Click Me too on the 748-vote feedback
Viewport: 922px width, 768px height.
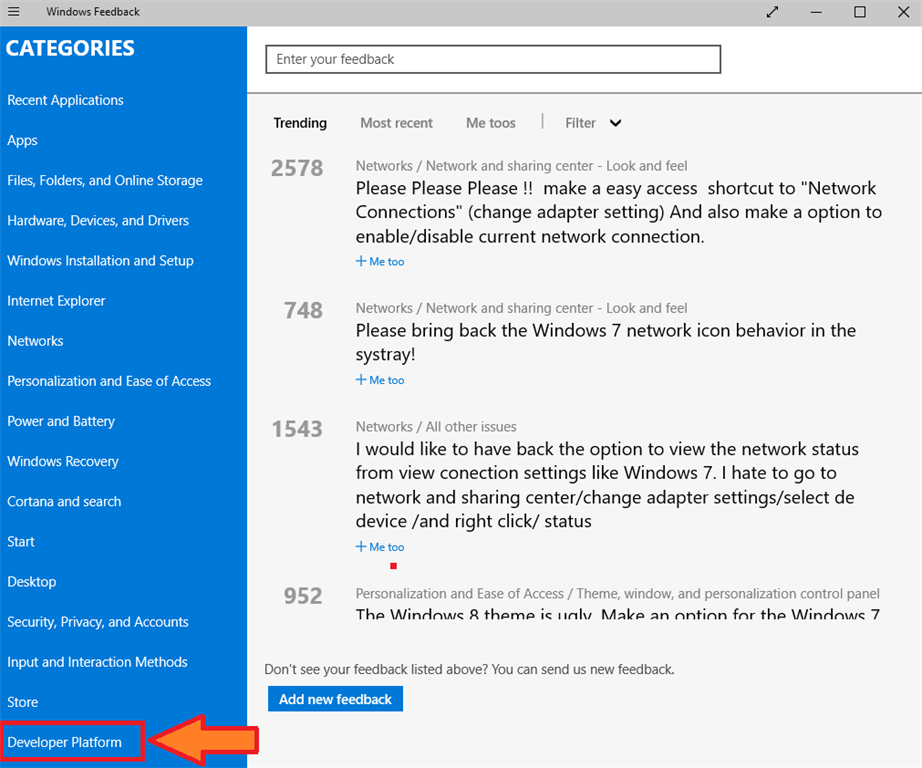pyautogui.click(x=380, y=380)
